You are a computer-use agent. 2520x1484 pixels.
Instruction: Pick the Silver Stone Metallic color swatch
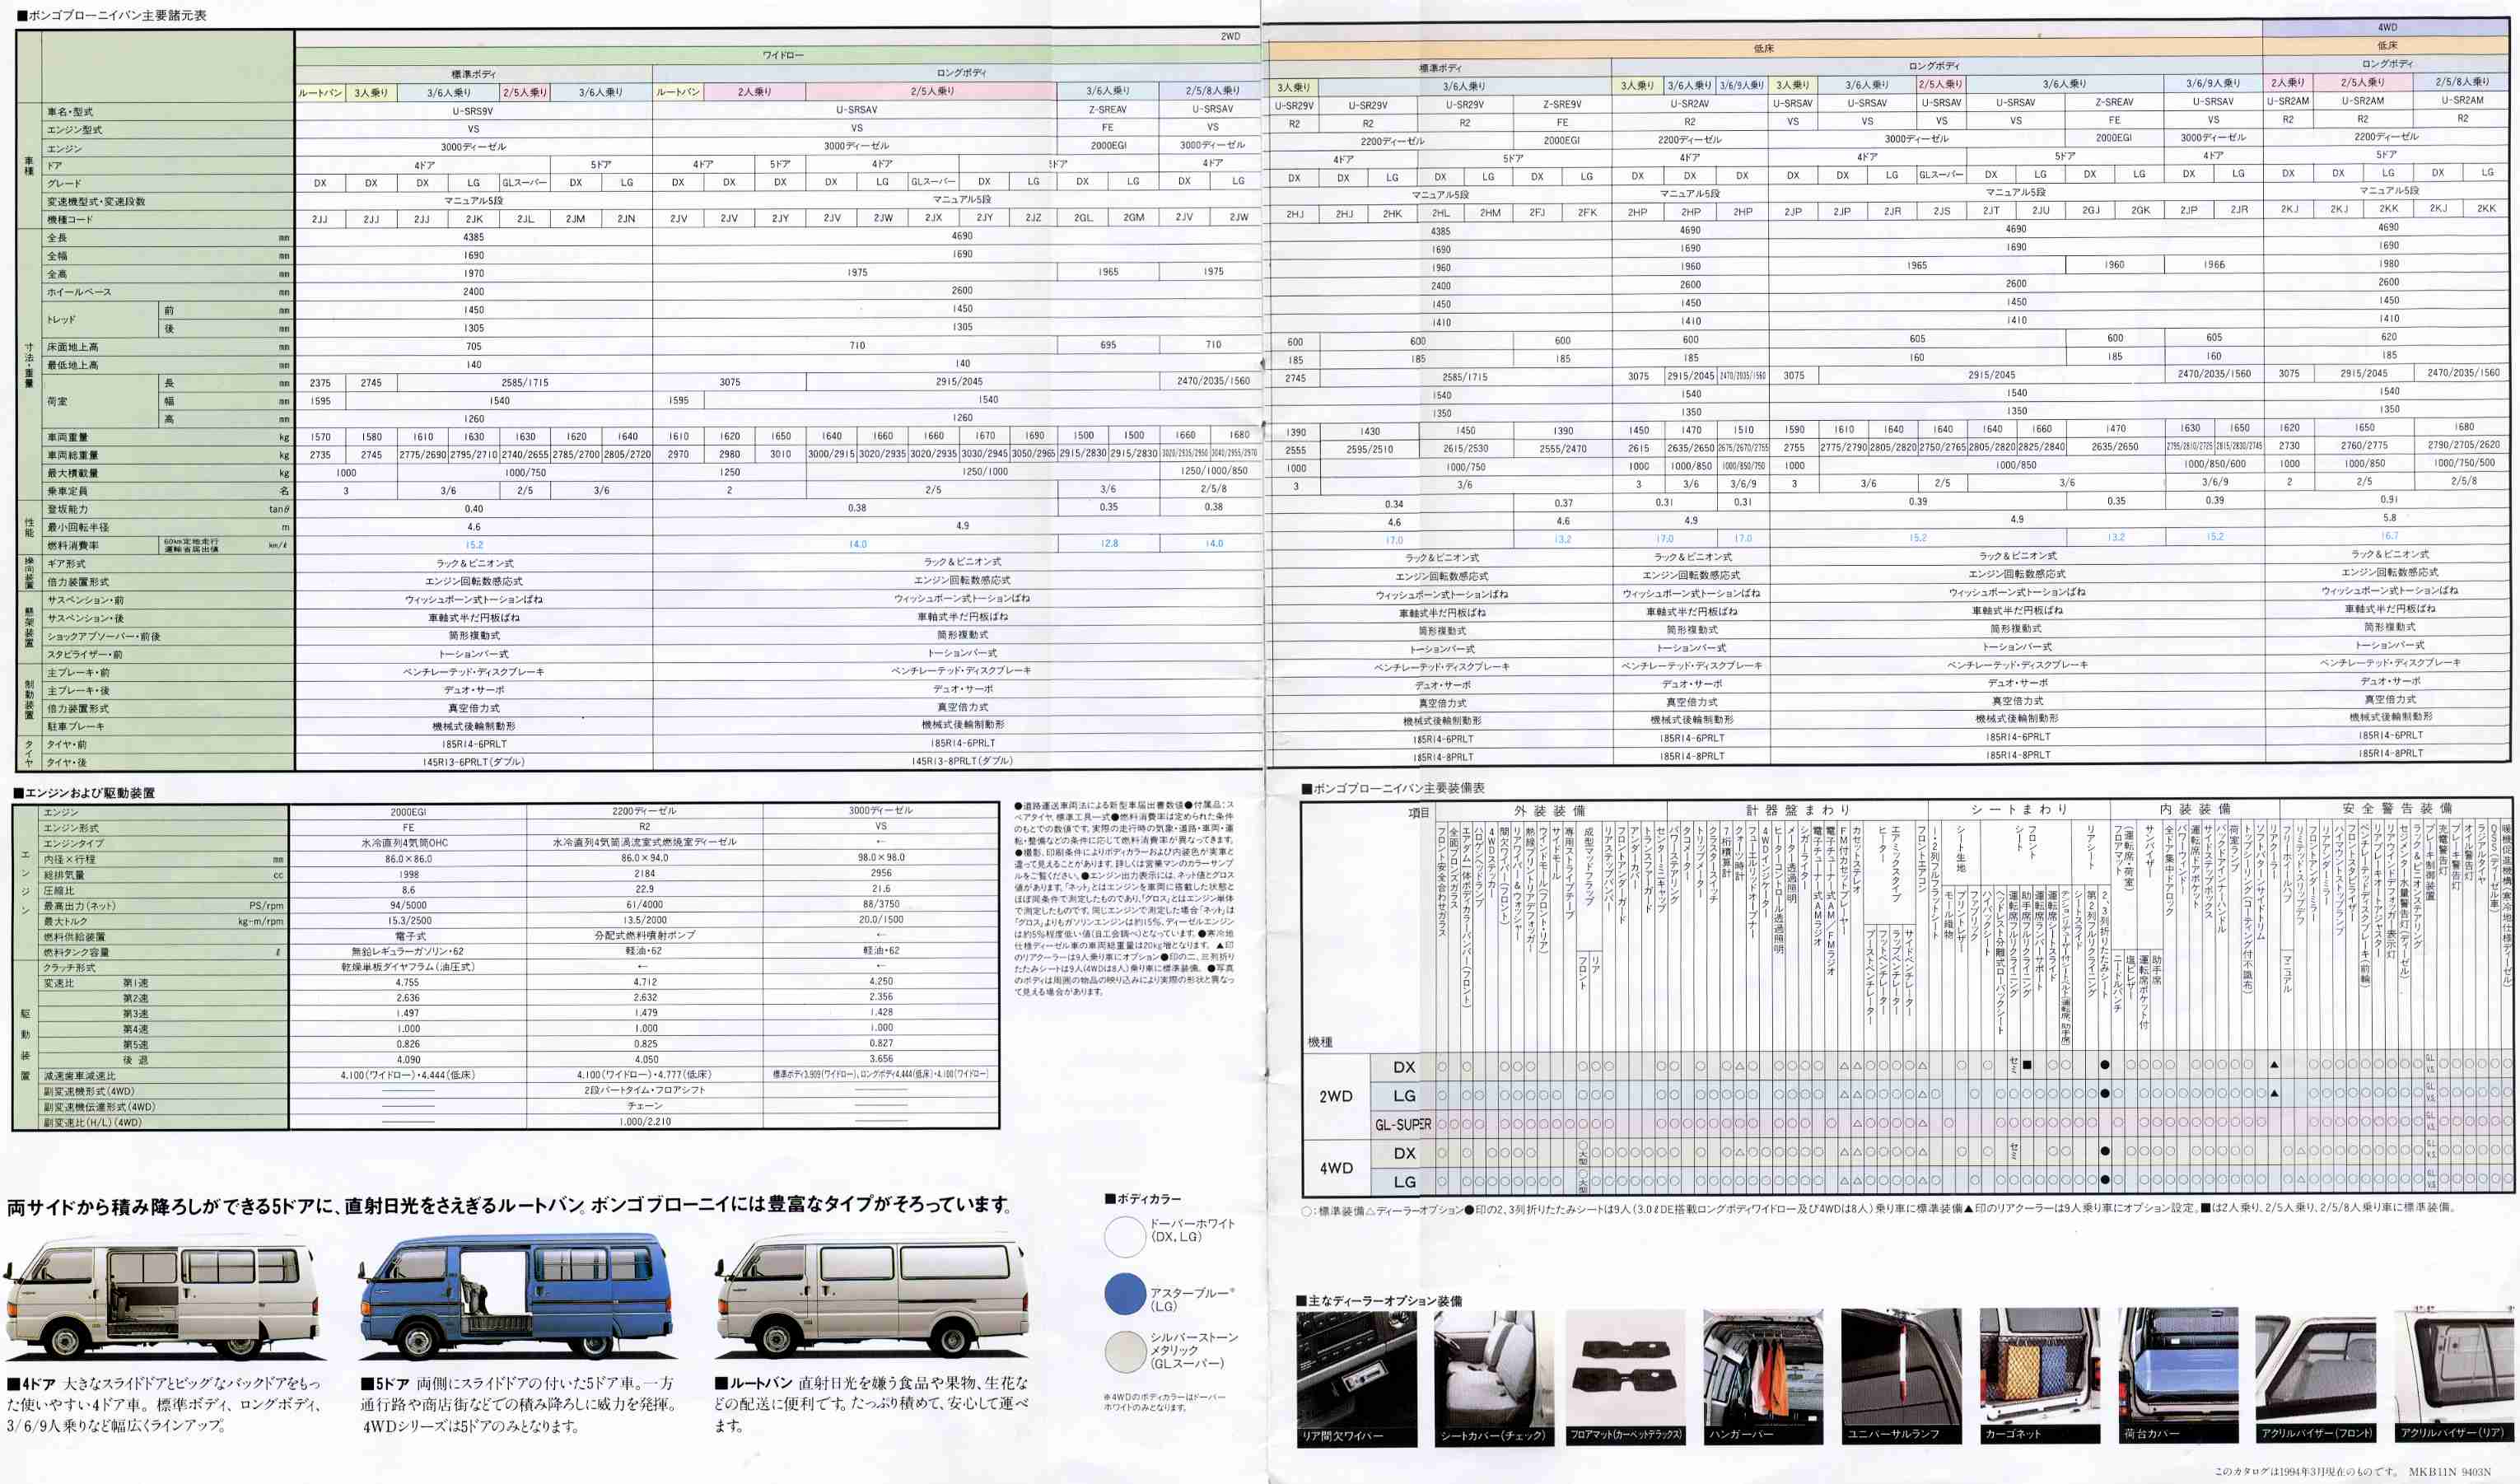1124,1351
